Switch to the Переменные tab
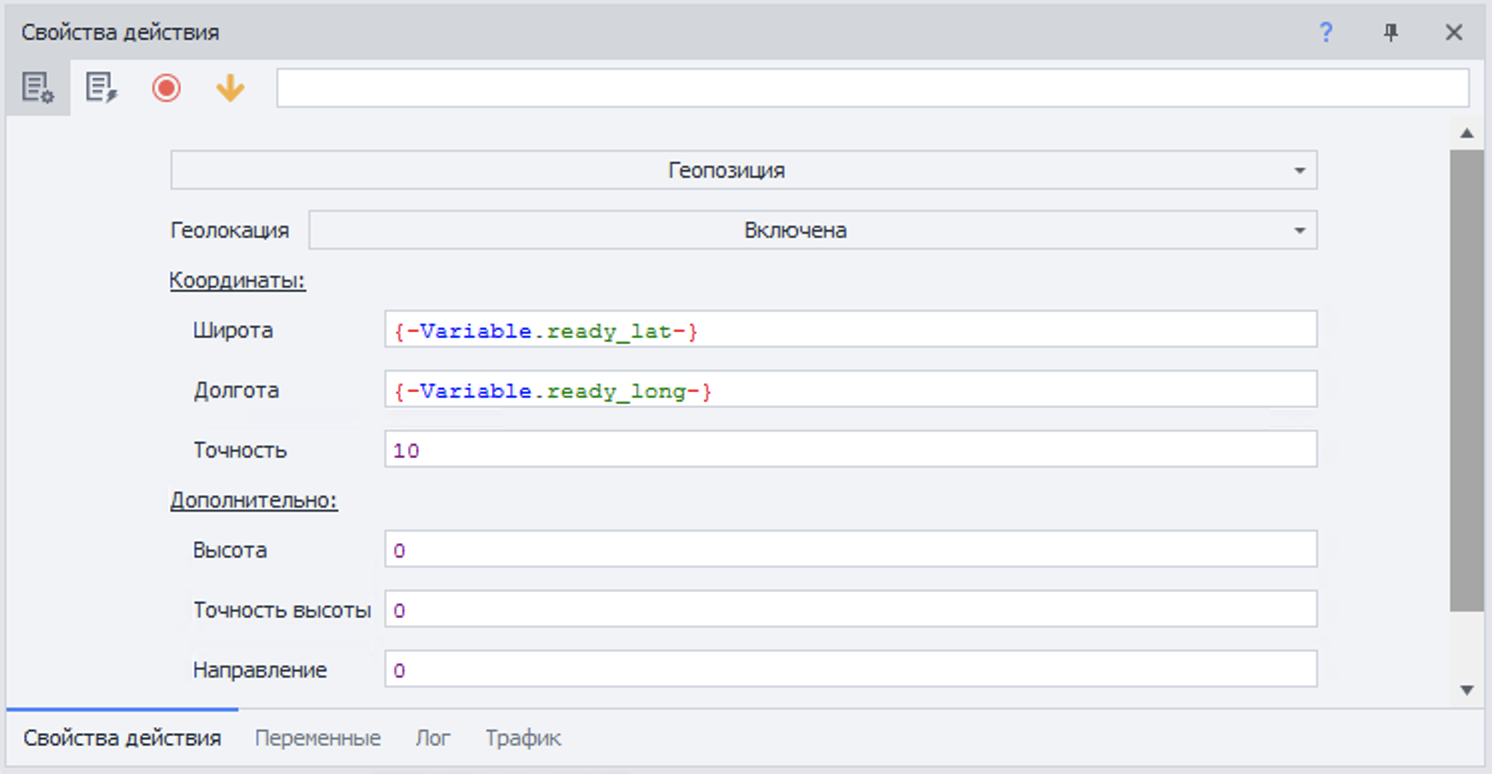Image resolution: width=1492 pixels, height=774 pixels. (x=317, y=739)
